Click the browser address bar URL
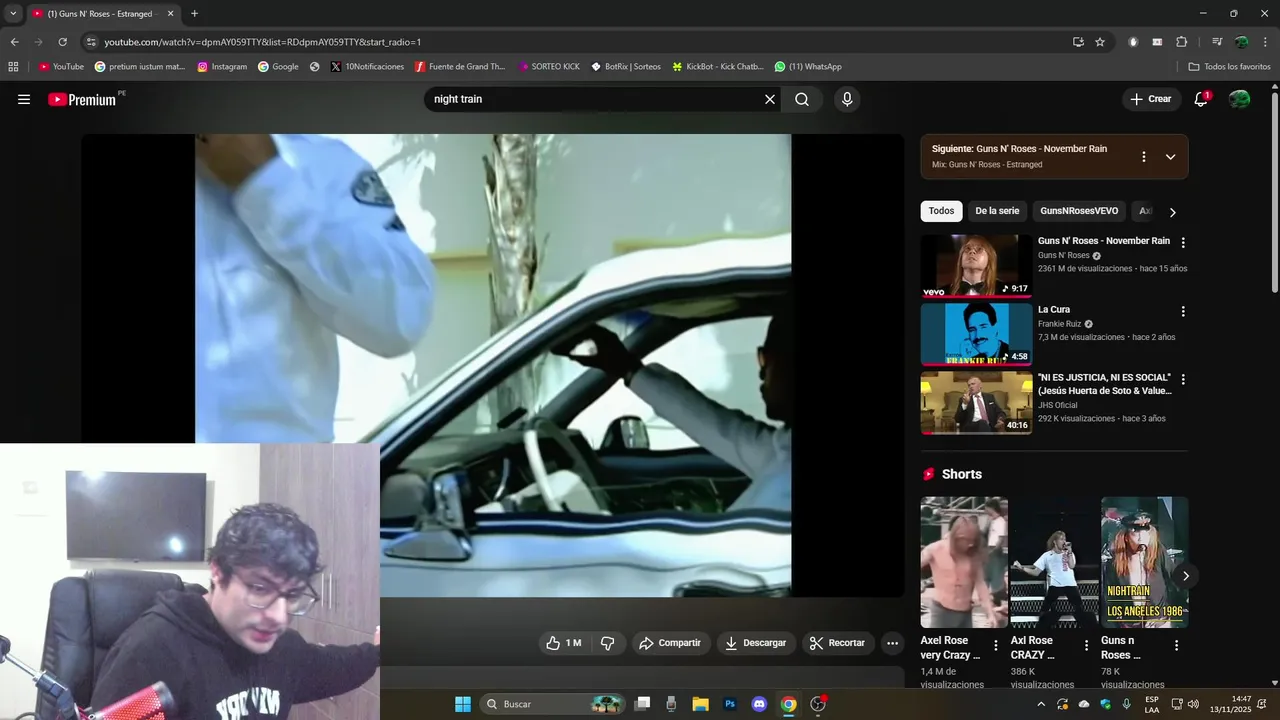 262,42
